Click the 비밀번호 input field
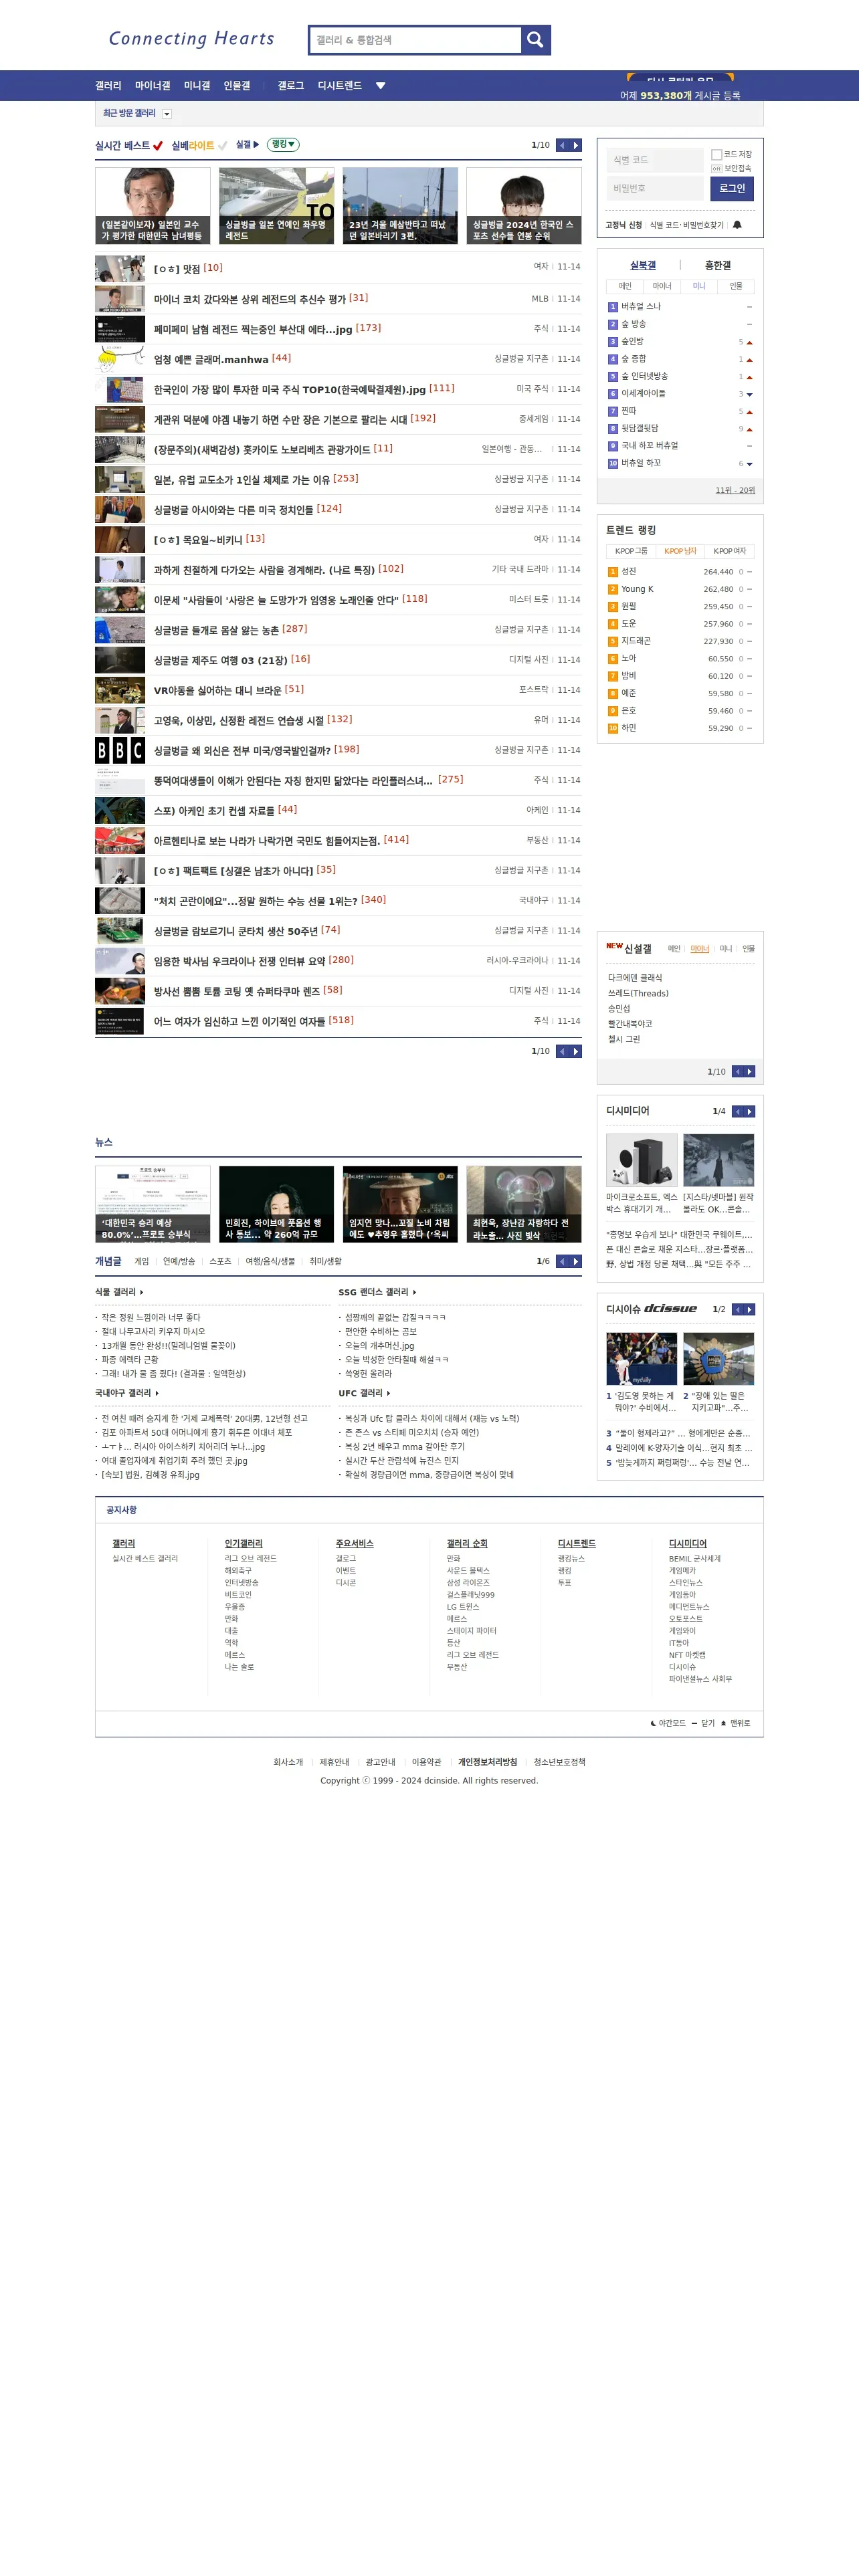Viewport: 859px width, 2576px height. click(655, 188)
